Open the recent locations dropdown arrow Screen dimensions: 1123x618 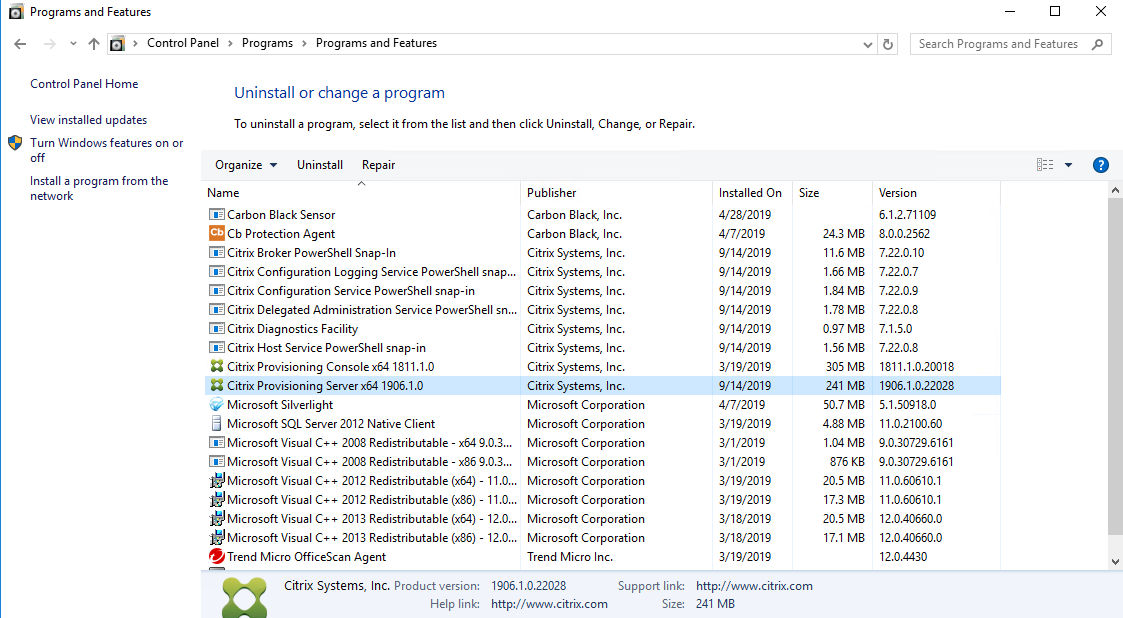click(x=73, y=44)
